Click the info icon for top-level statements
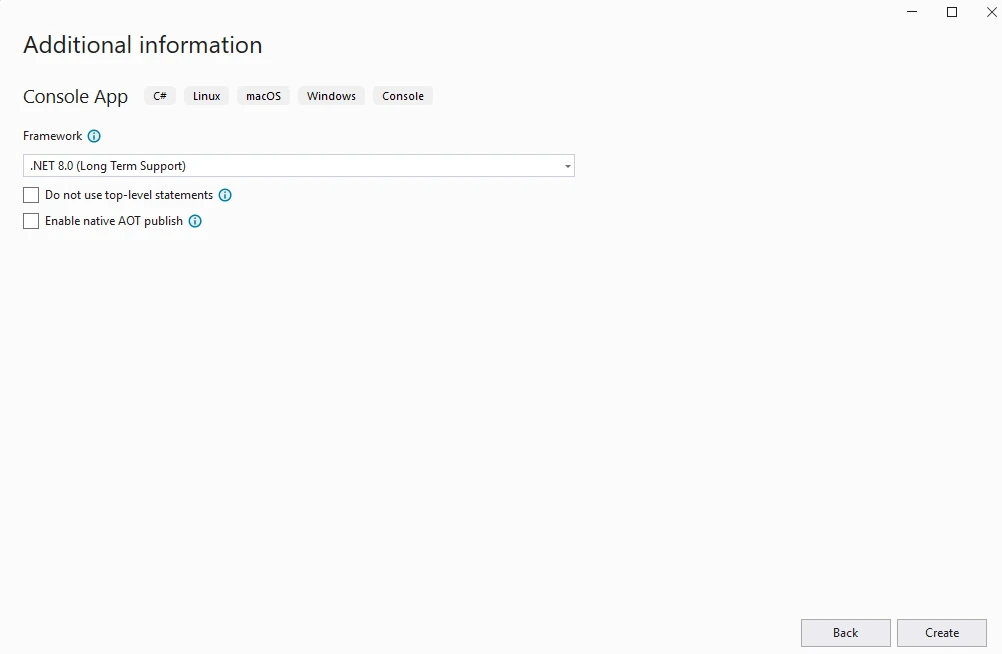Screen dimensions: 1002x654 point(225,195)
